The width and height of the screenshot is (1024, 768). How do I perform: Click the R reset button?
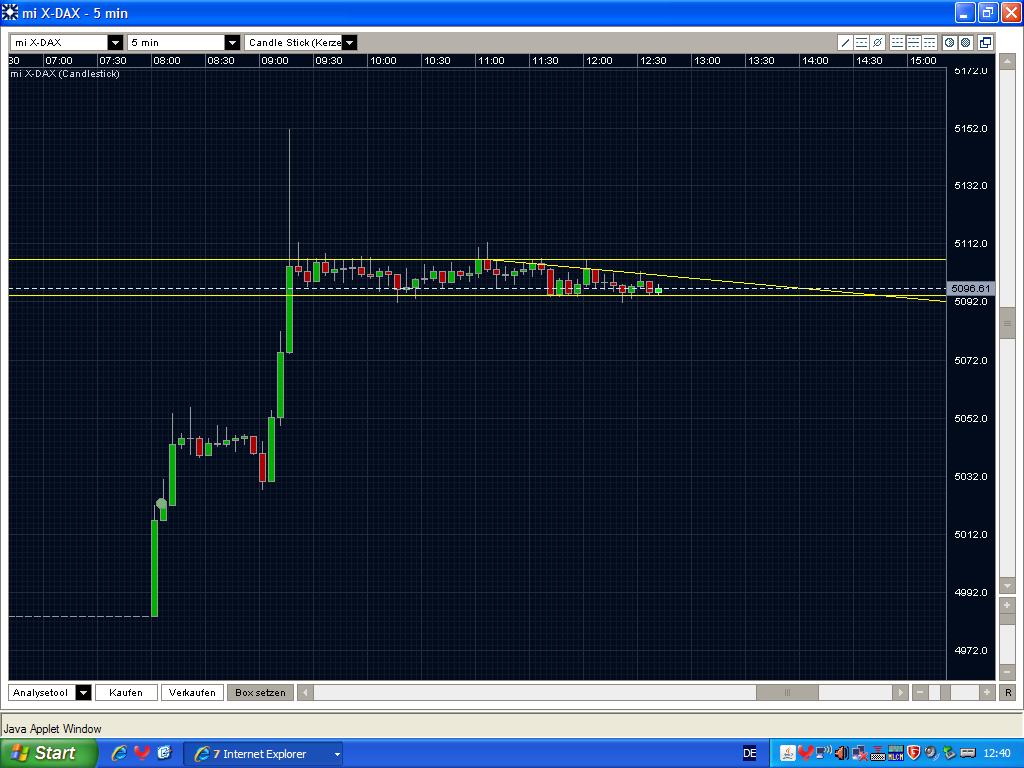point(1008,692)
